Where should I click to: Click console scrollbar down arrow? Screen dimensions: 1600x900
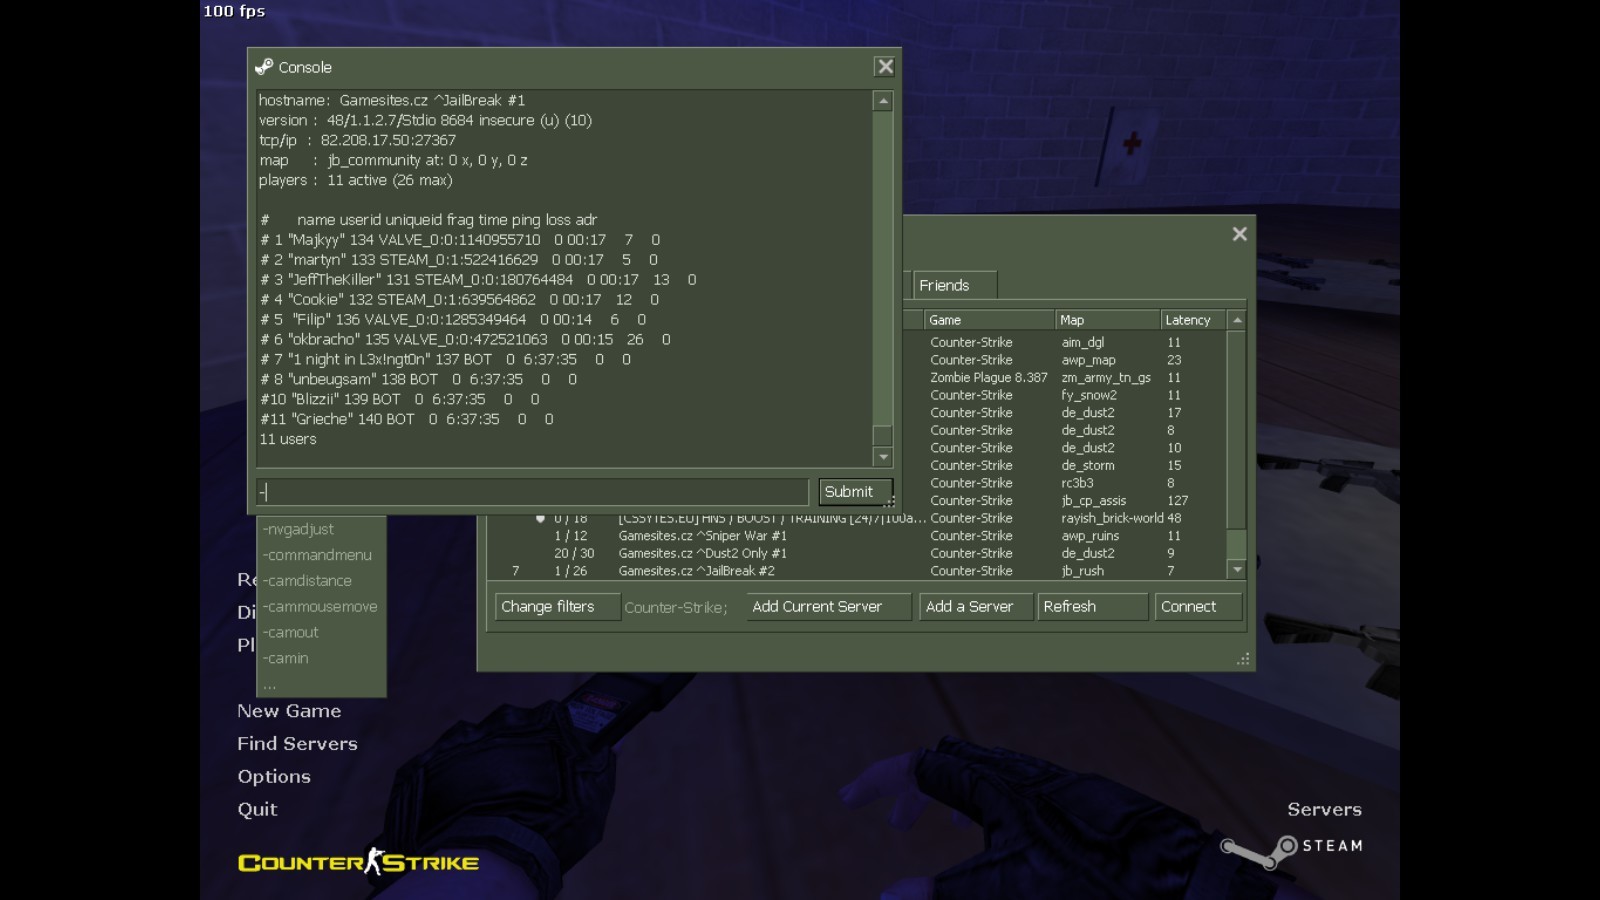(882, 457)
